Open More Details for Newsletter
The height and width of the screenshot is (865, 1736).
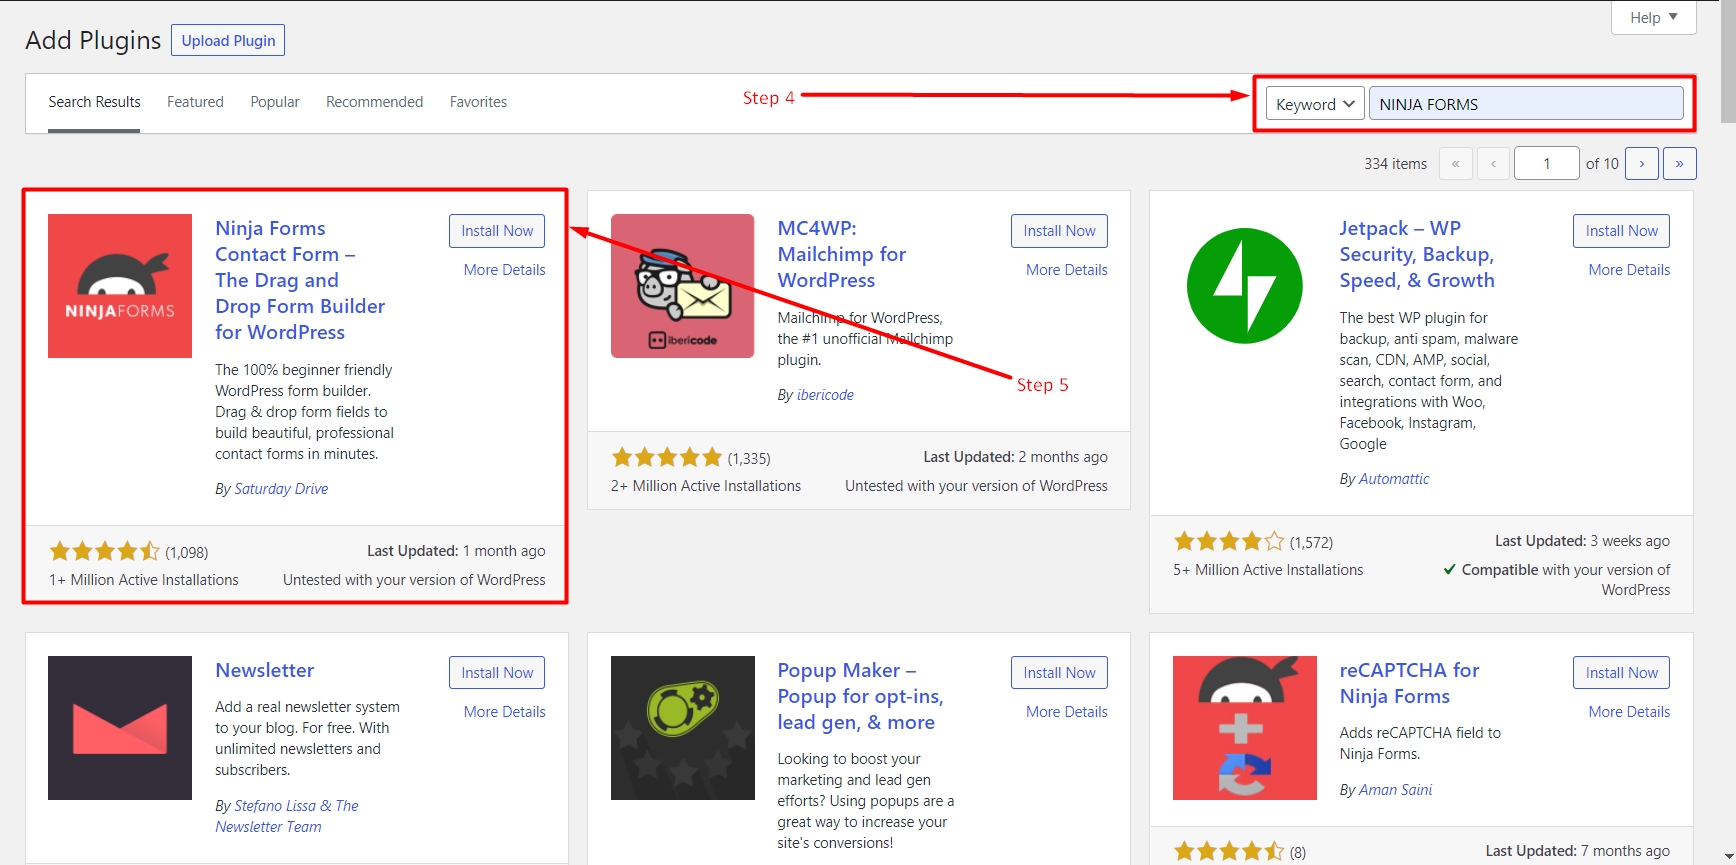pyautogui.click(x=504, y=712)
